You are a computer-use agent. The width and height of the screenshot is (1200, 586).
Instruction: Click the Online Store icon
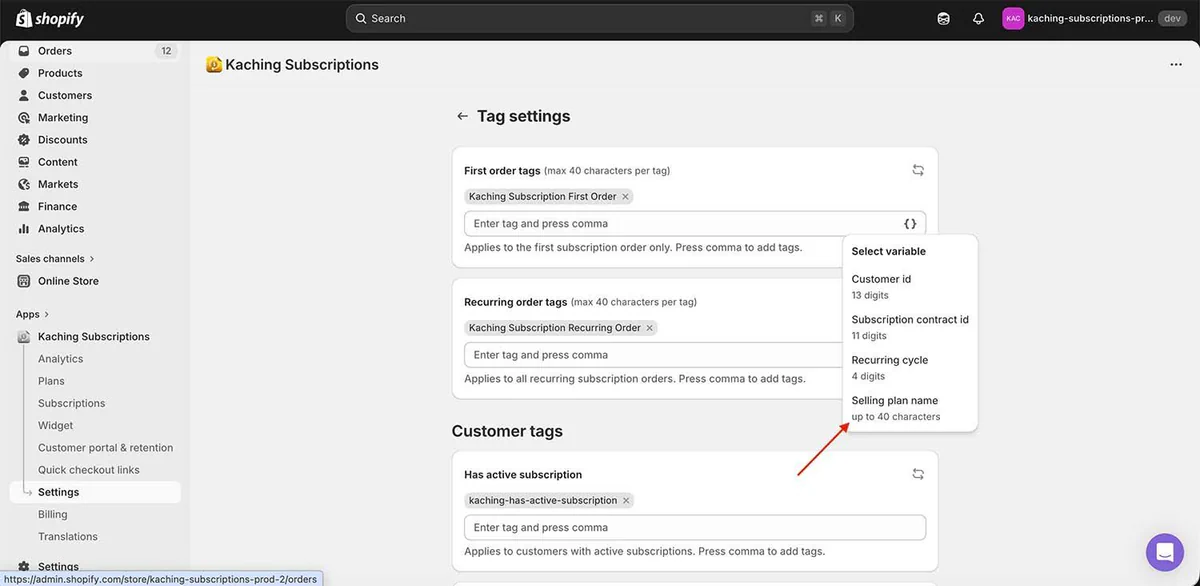24,281
